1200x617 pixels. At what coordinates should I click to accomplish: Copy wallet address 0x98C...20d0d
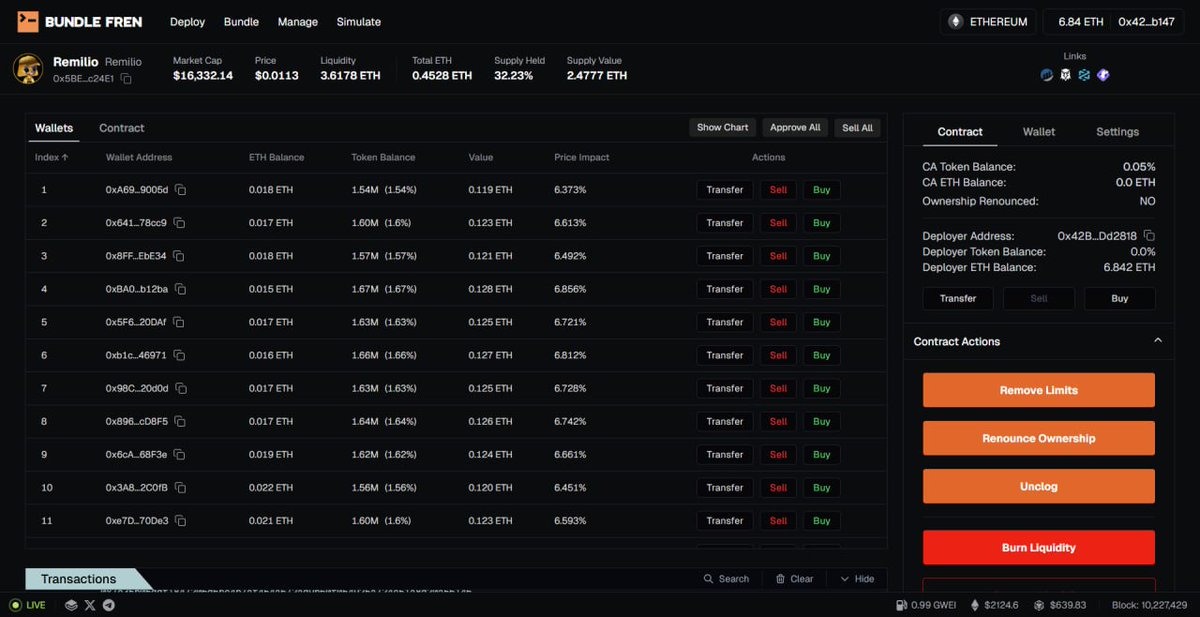click(x=181, y=388)
